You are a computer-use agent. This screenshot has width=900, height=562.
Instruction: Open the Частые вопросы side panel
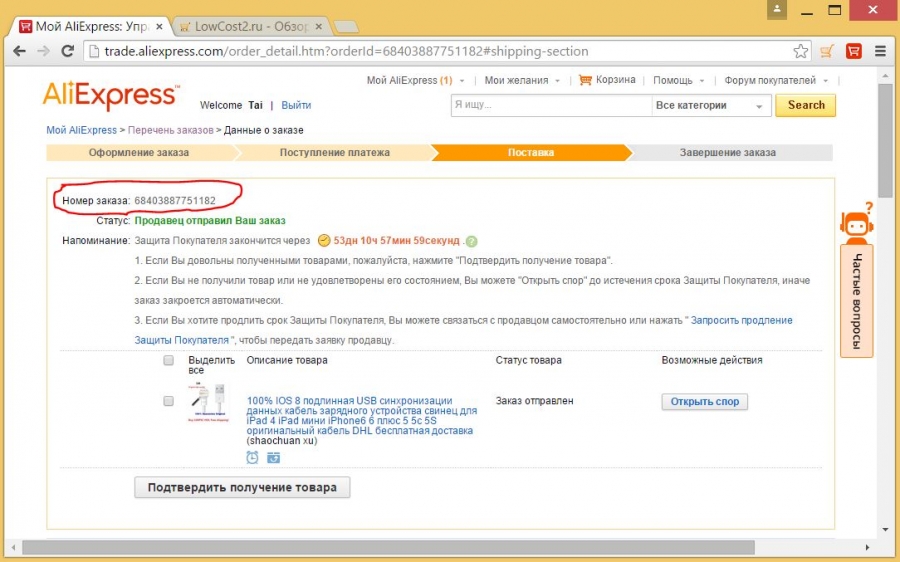[856, 301]
